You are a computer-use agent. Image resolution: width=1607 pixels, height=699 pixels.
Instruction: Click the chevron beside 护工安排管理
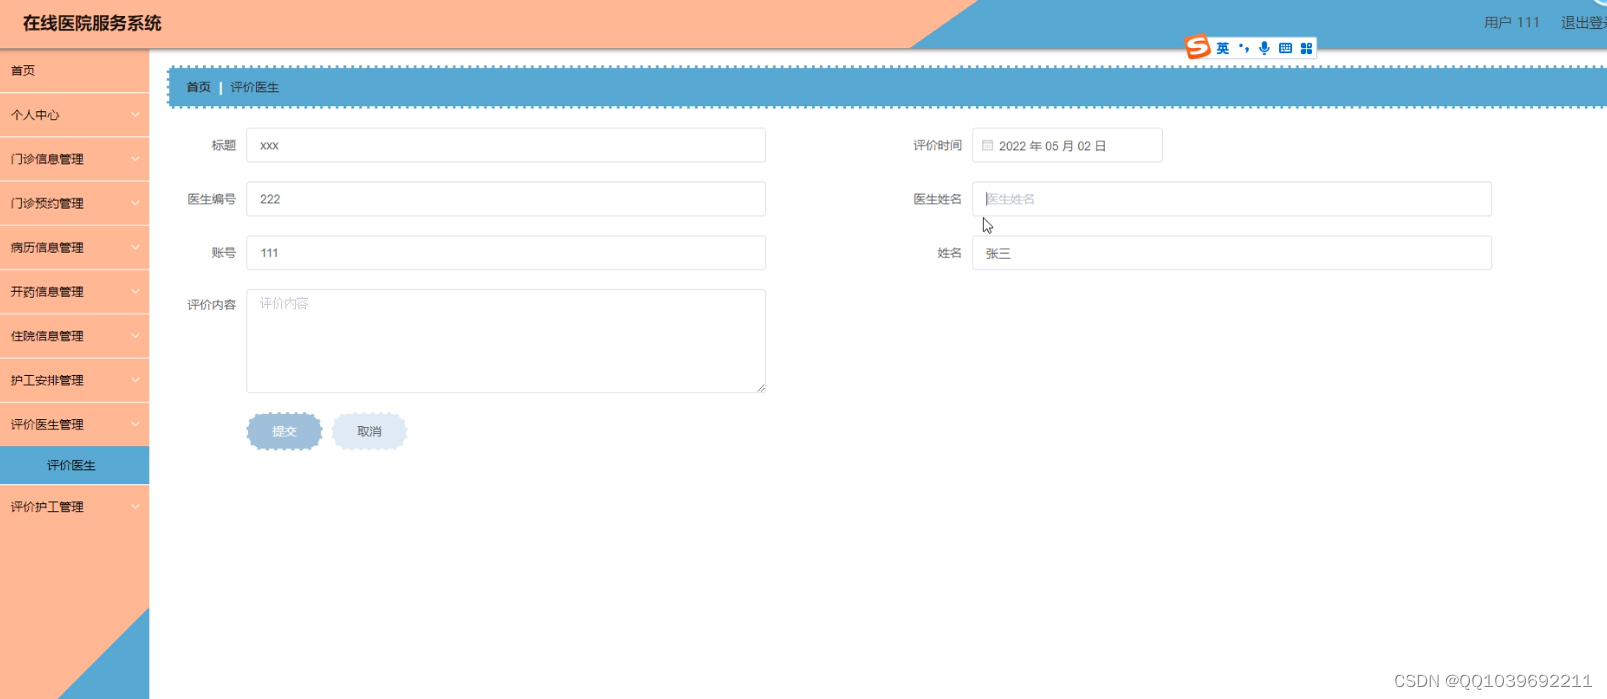click(x=135, y=380)
